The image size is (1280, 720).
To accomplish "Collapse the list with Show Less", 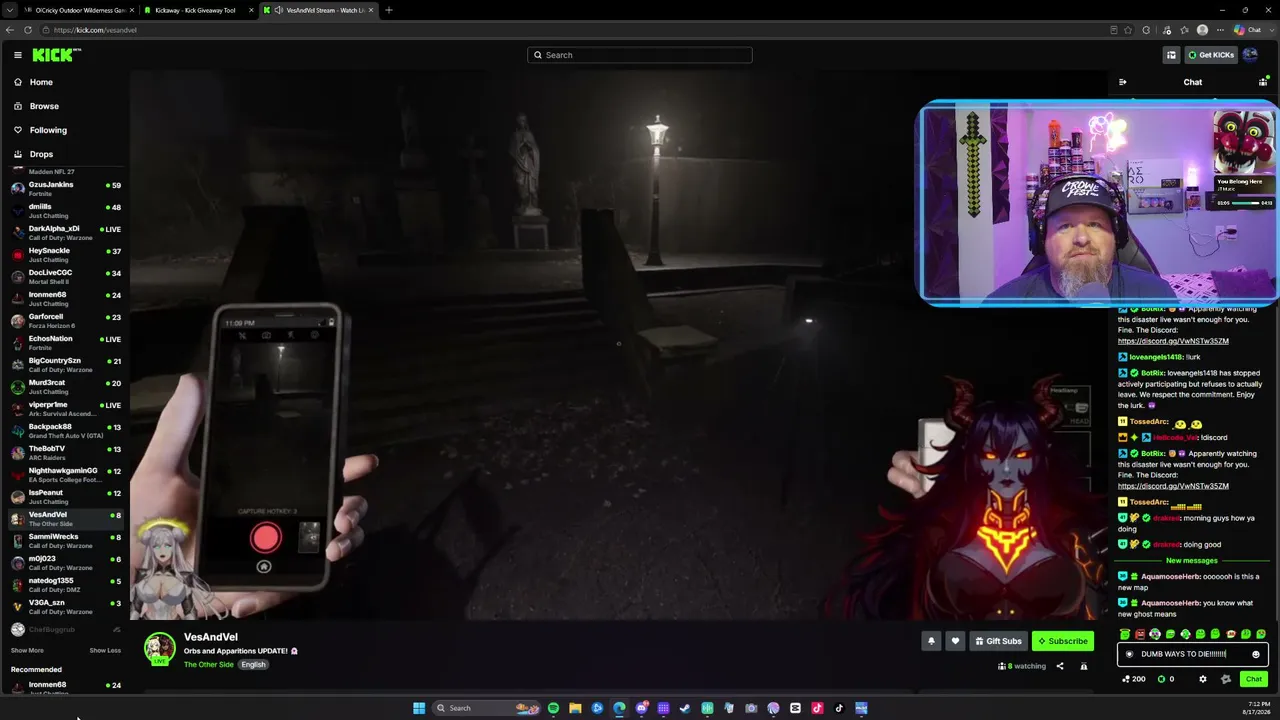I will (x=105, y=650).
